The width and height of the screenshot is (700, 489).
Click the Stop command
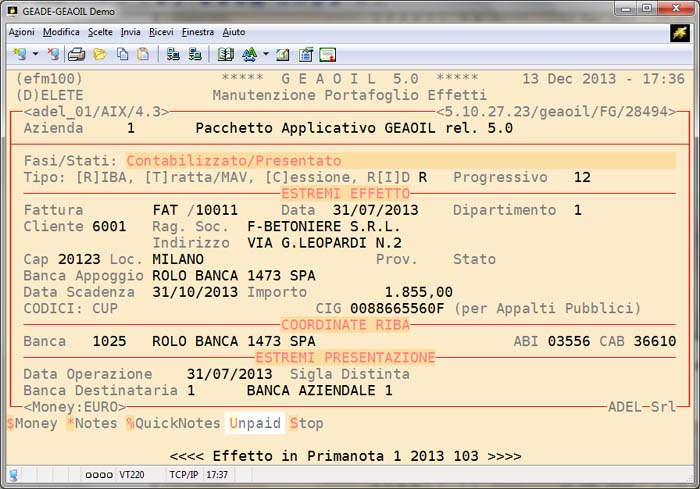point(306,423)
